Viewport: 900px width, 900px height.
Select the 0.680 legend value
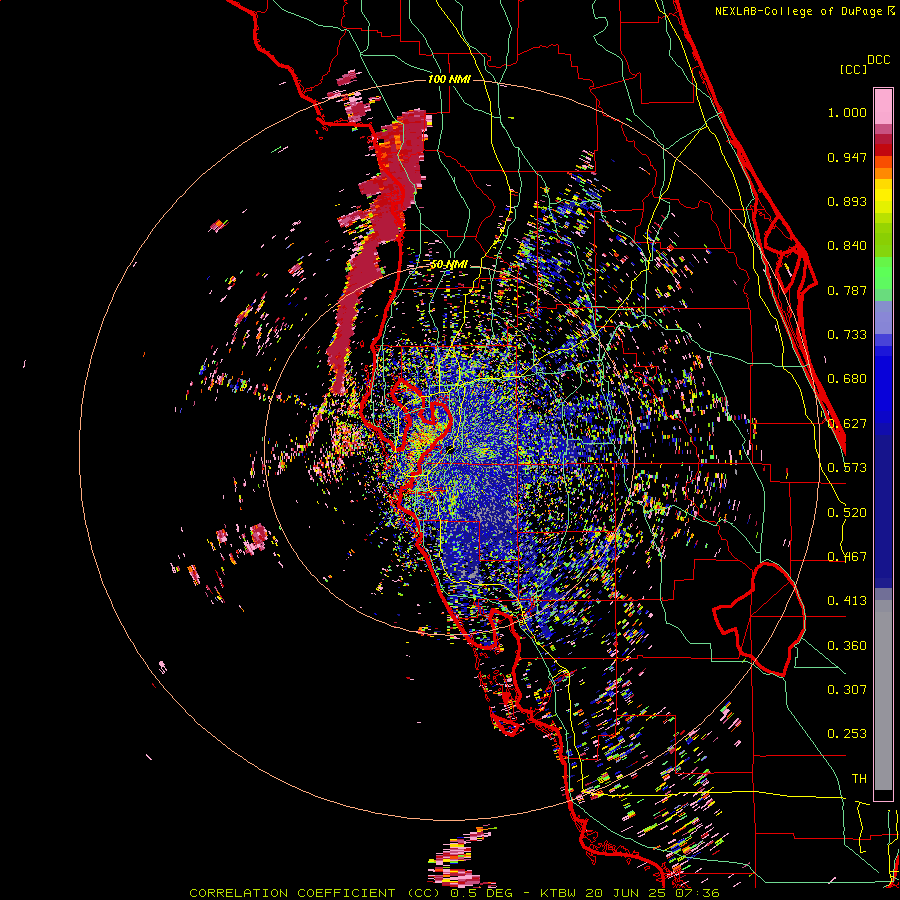847,379
